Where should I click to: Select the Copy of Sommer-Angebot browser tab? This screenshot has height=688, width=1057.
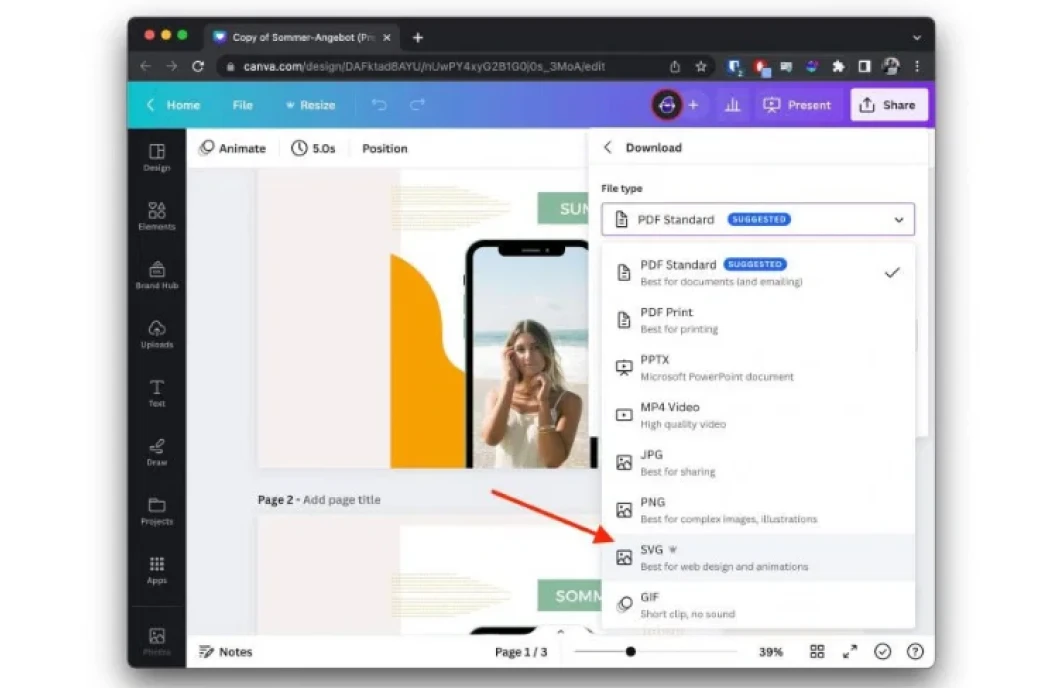pos(302,38)
